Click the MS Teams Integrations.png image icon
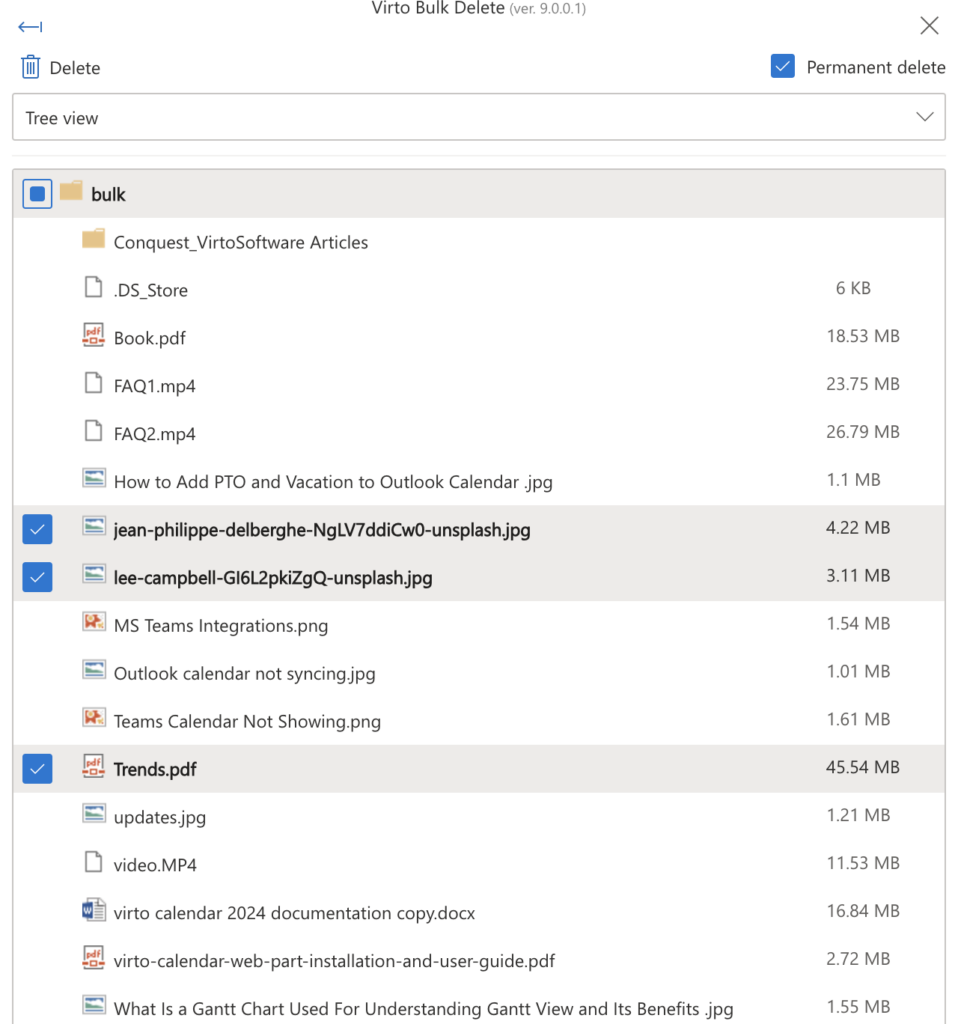 click(x=93, y=622)
